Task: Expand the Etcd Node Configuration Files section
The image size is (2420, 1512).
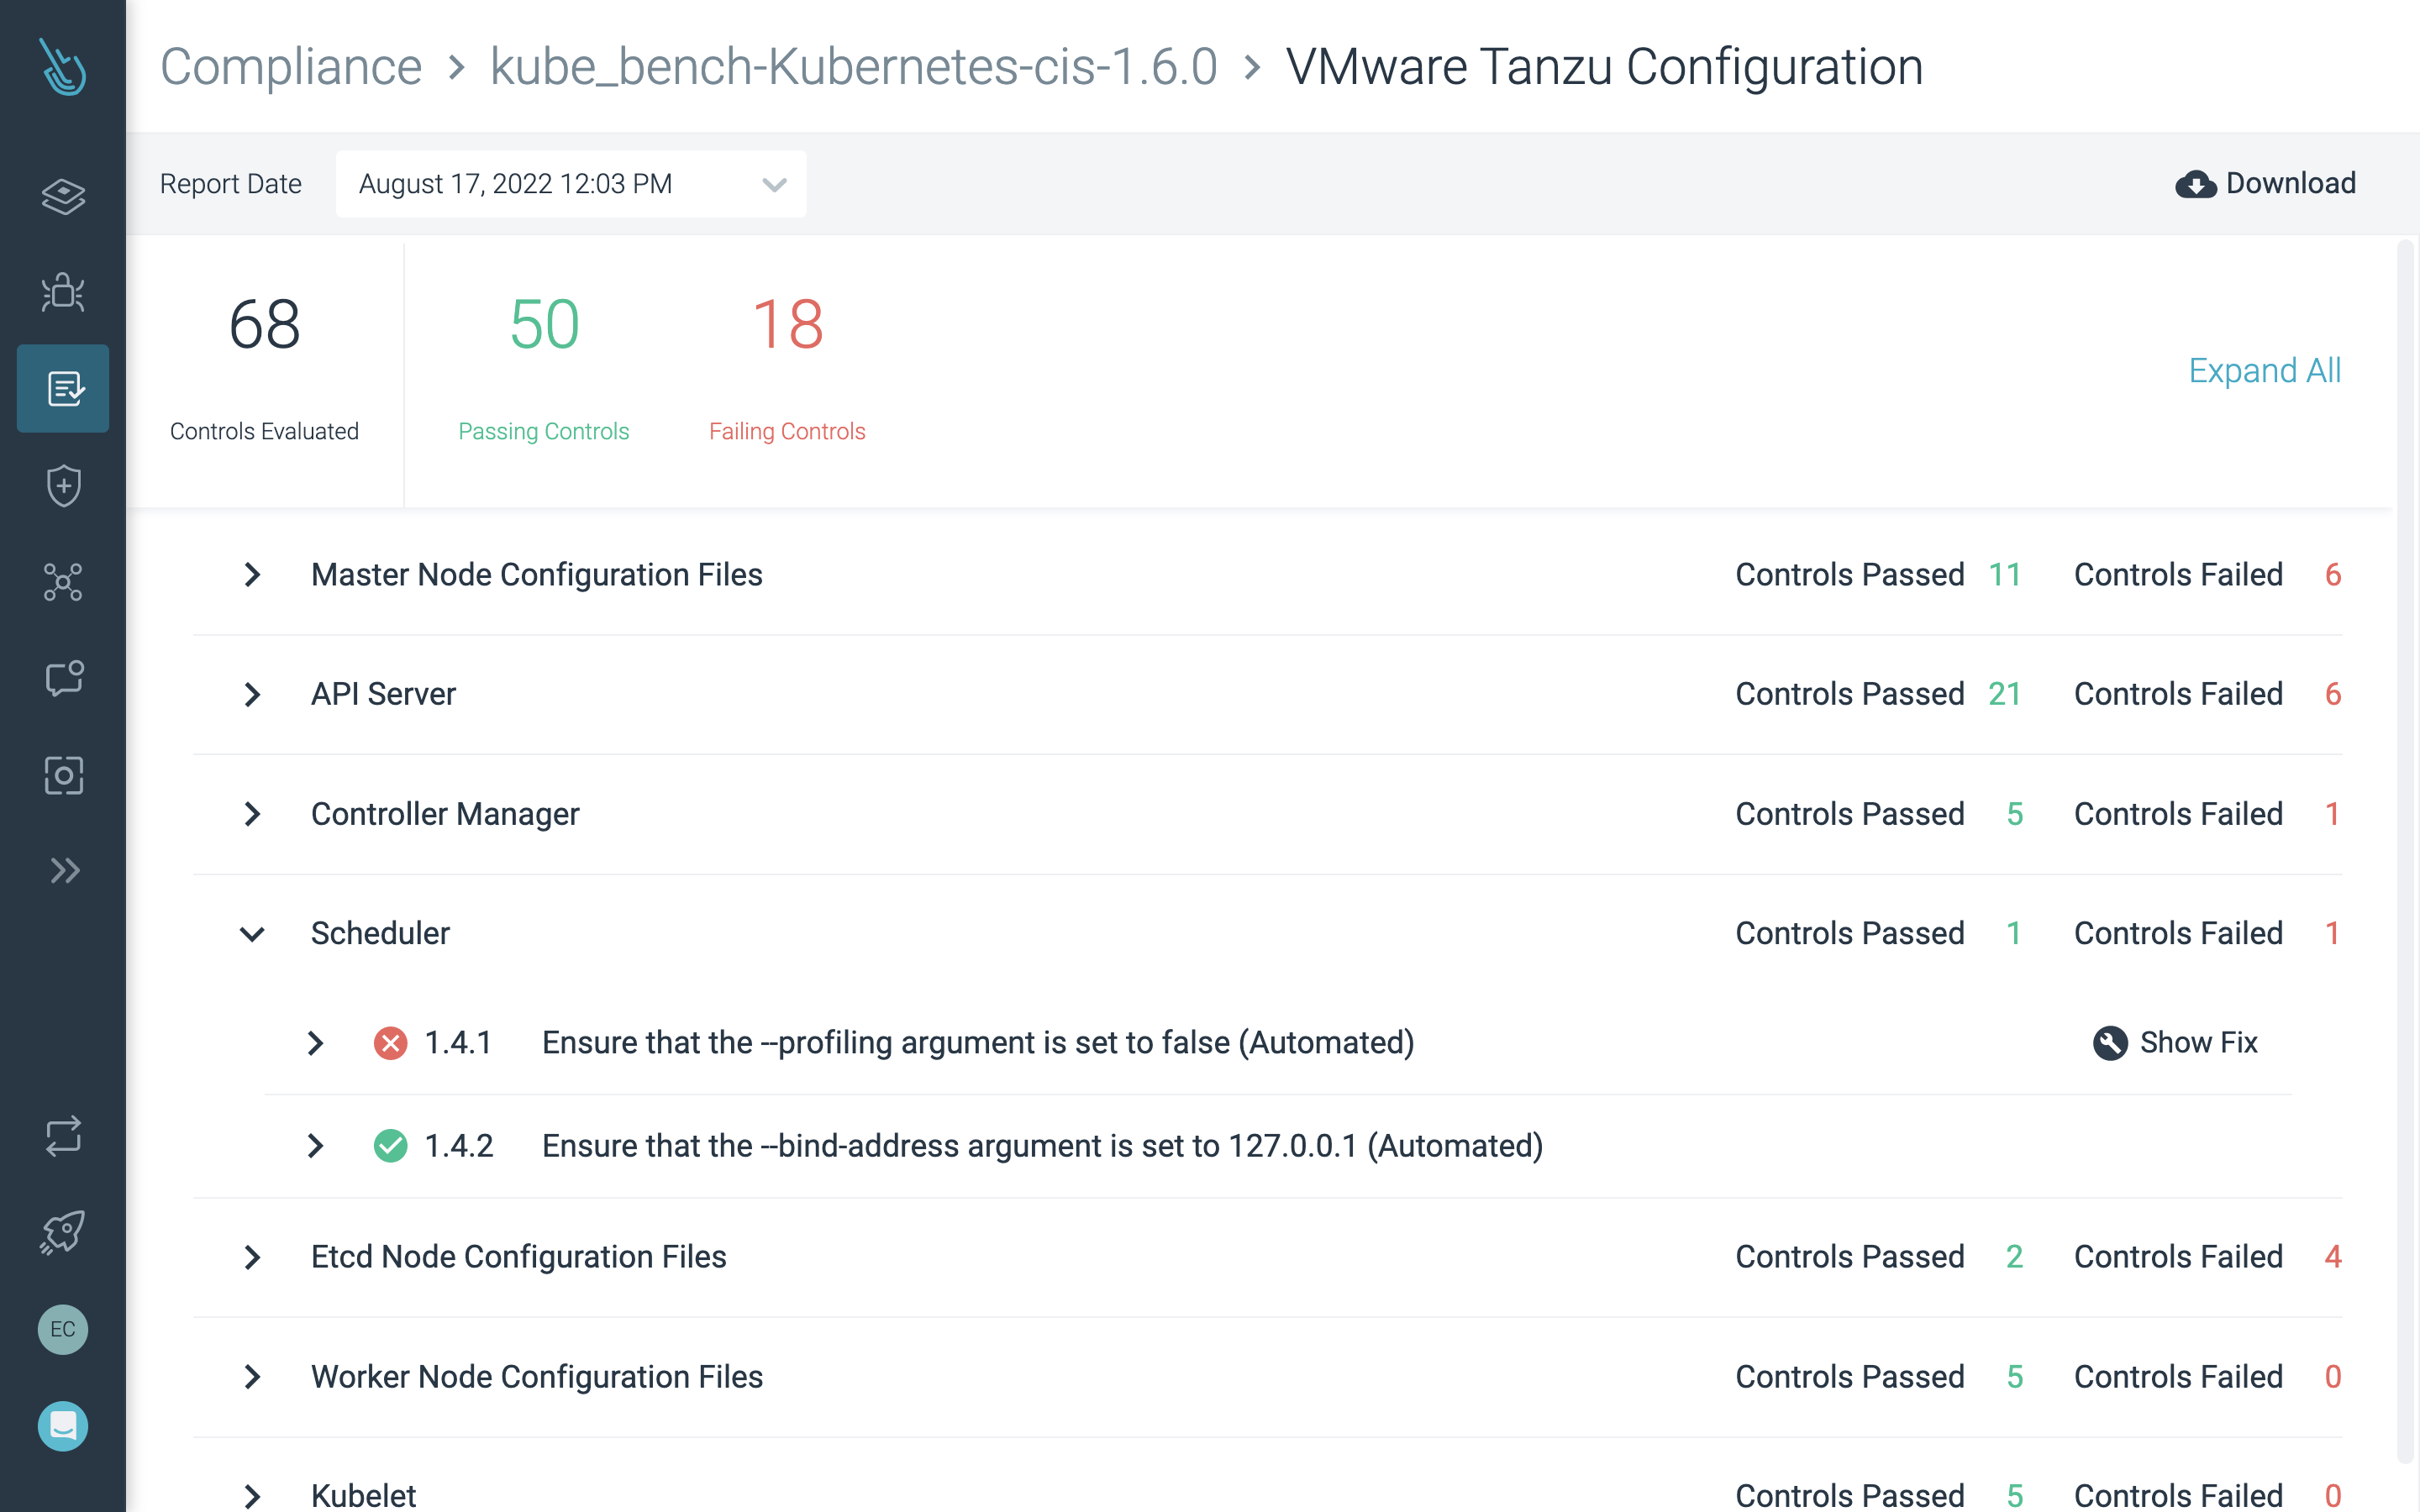Action: coord(253,1256)
